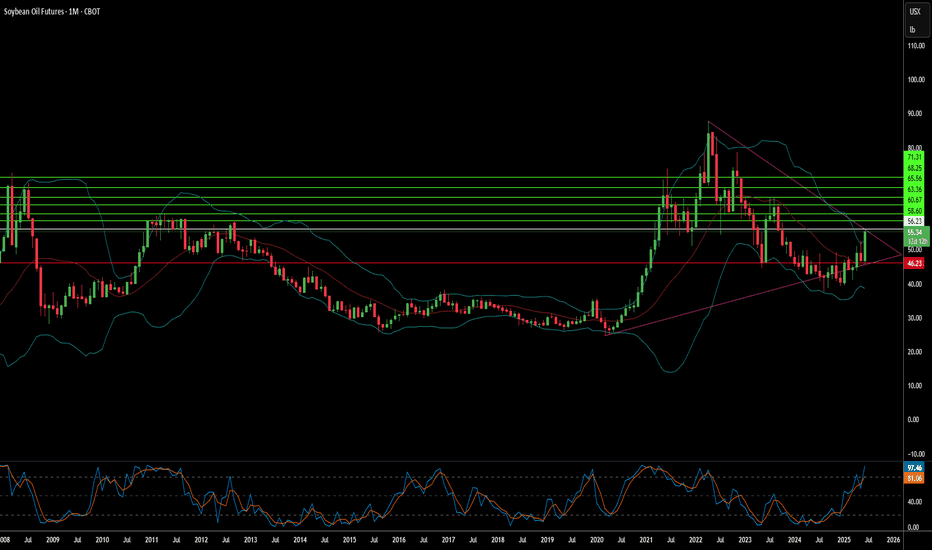Click the 2025 label on time axis
The height and width of the screenshot is (550, 932).
(x=843, y=540)
